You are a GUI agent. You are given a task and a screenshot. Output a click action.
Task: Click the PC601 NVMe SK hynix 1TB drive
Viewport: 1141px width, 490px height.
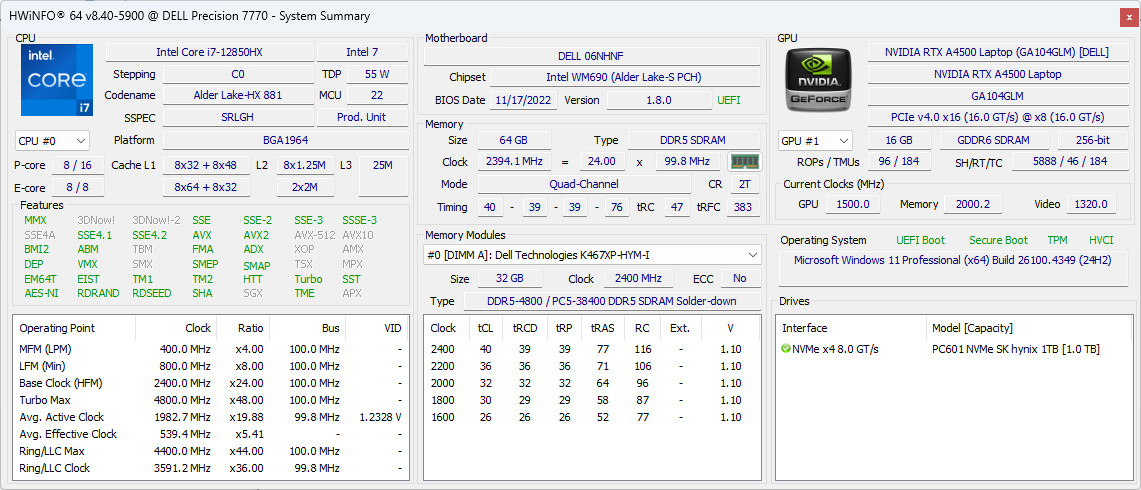[1016, 349]
